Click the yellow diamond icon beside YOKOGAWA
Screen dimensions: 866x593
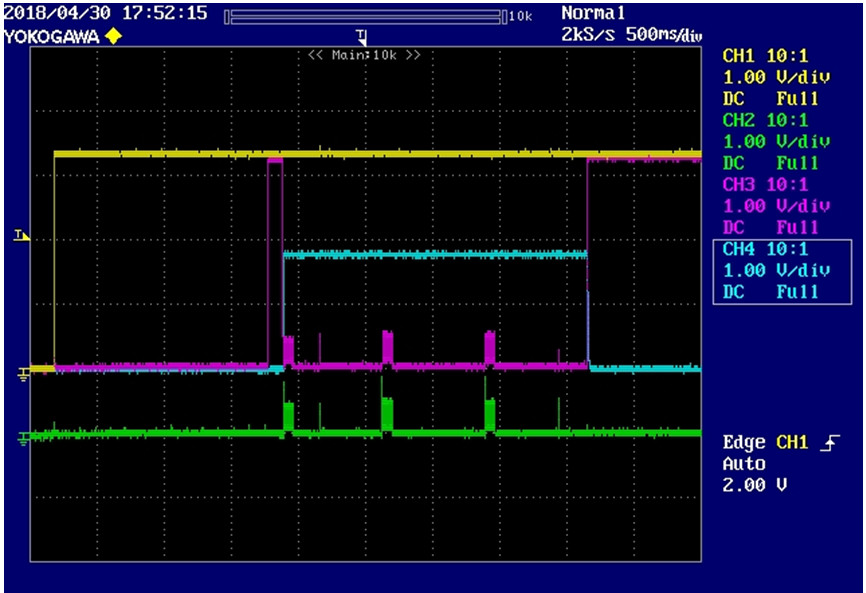(113, 37)
